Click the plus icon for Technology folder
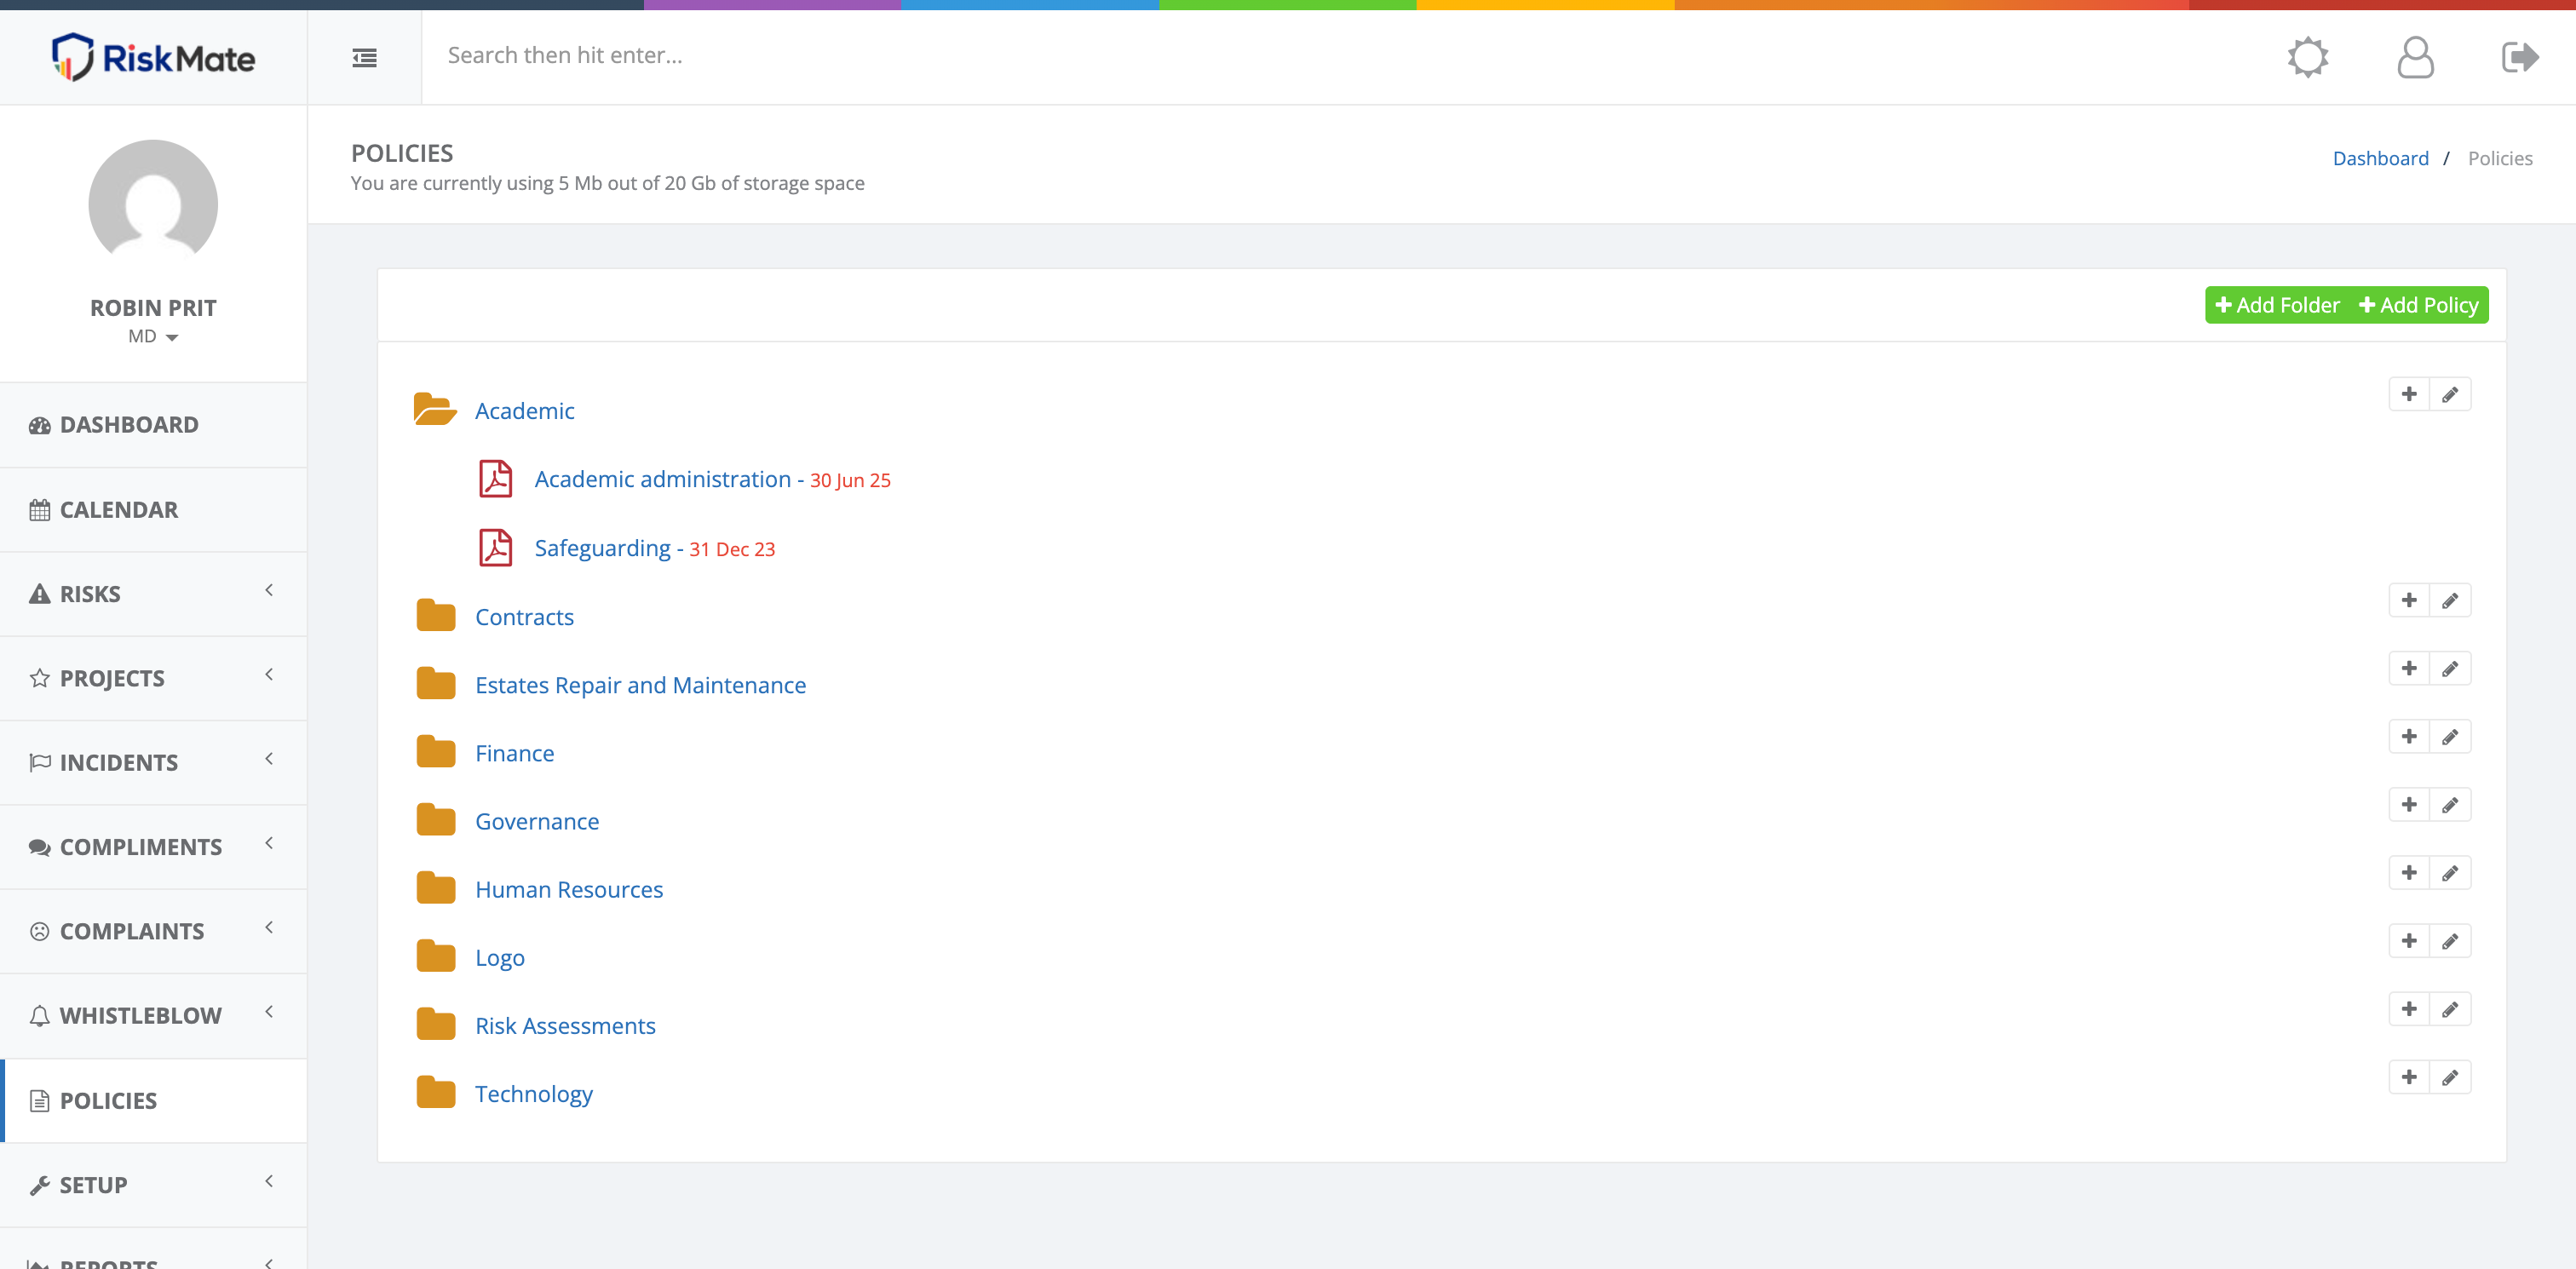This screenshot has height=1269, width=2576. 2409,1077
